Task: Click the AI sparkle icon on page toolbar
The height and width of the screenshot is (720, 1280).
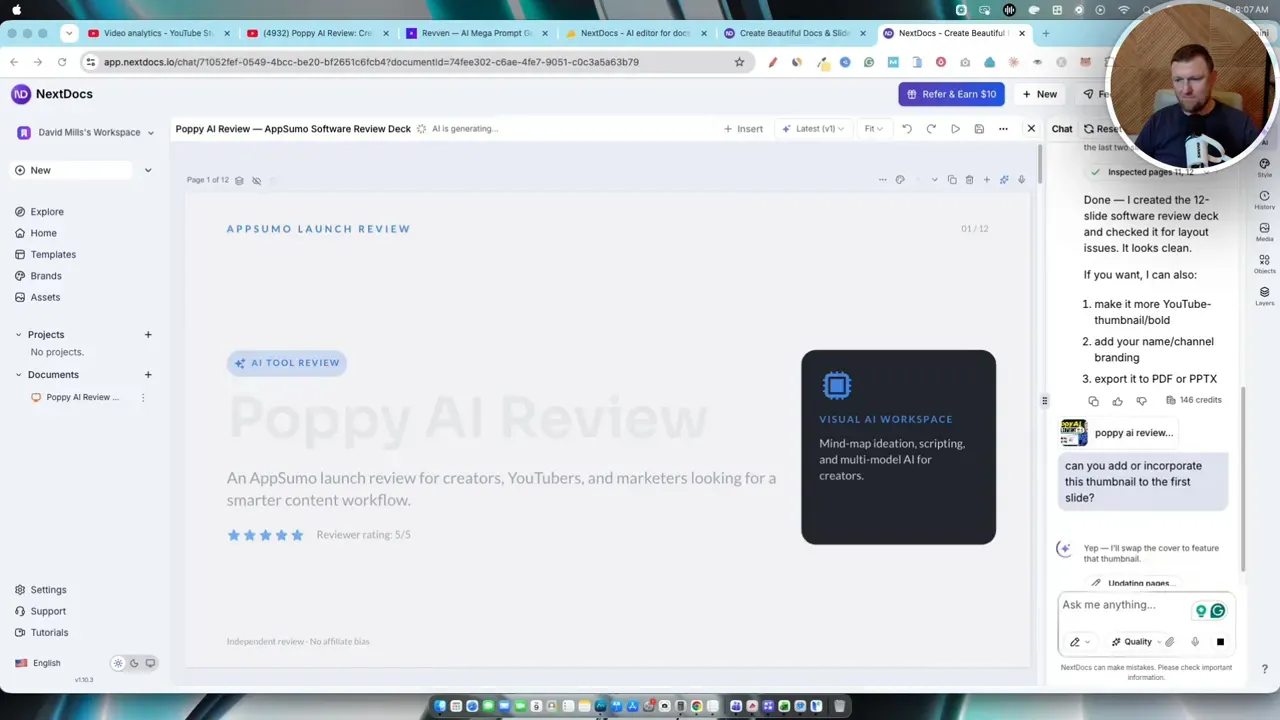Action: click(x=1004, y=180)
